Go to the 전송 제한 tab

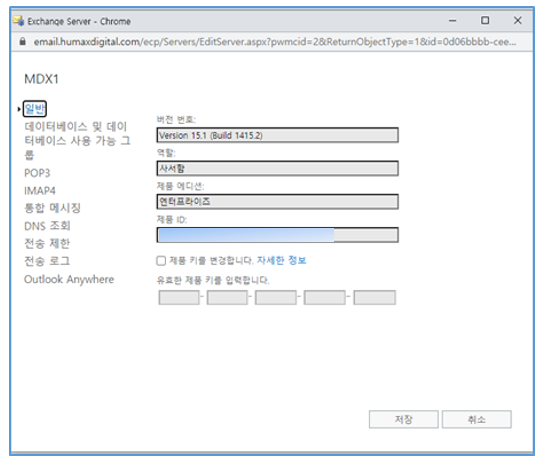tap(47, 244)
